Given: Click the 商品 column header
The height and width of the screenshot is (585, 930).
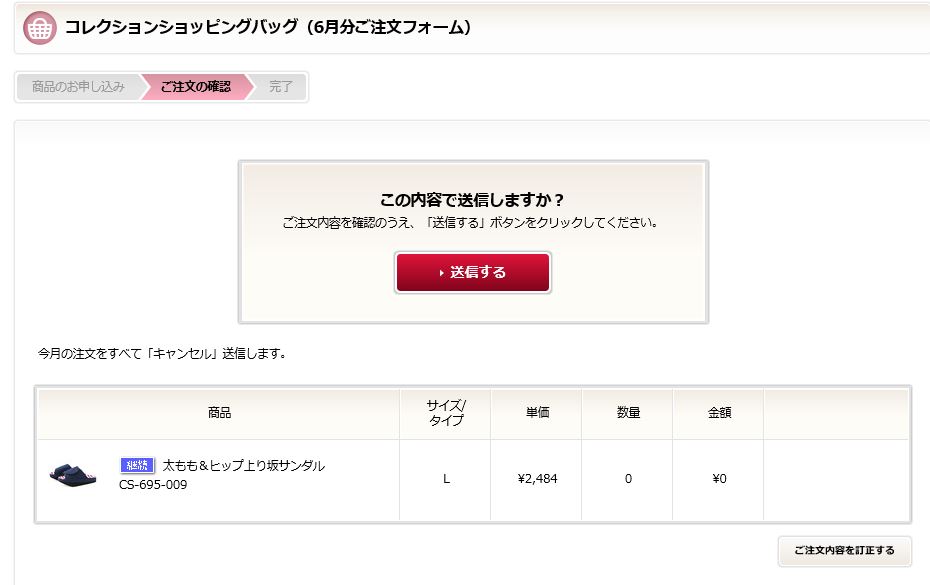Looking at the screenshot, I should (219, 413).
